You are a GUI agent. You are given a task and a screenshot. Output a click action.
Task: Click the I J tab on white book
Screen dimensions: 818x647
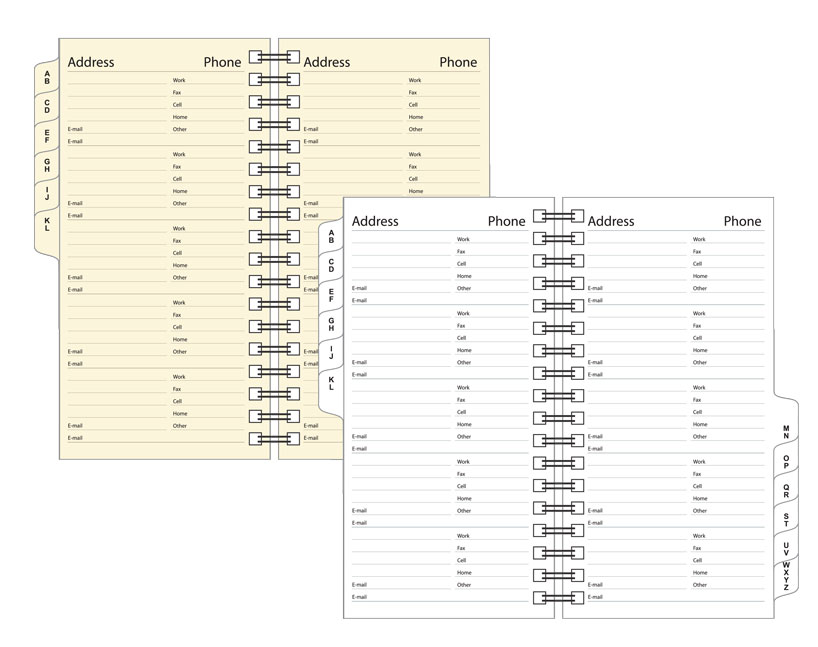point(331,352)
